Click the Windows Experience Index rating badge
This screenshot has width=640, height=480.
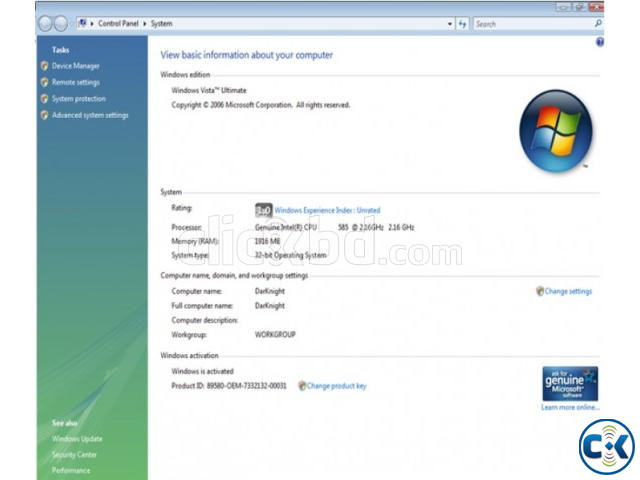pos(264,210)
